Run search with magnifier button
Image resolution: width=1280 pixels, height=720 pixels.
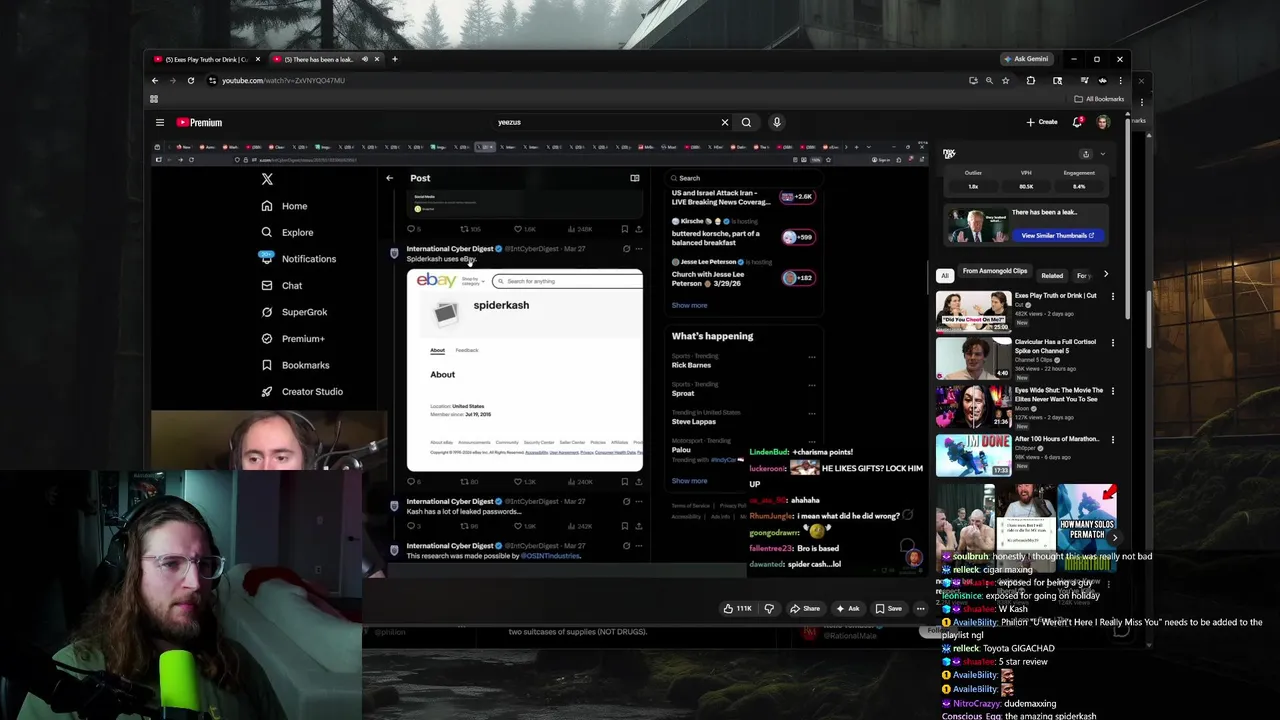point(746,122)
